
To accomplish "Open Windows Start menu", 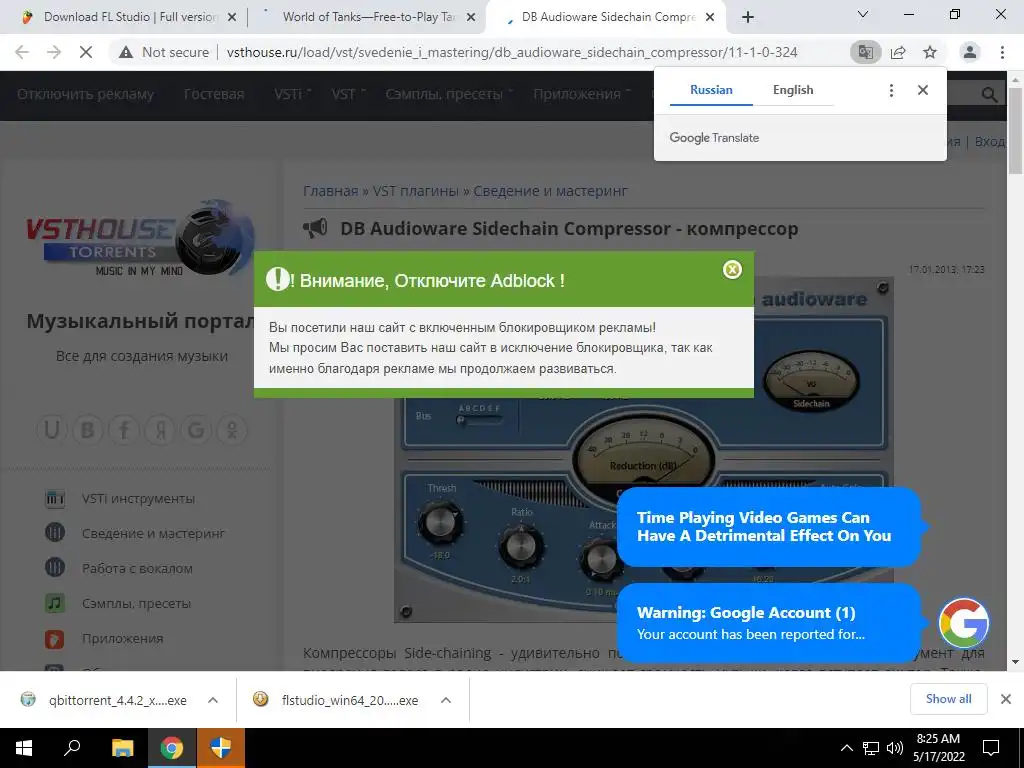I will [x=24, y=748].
